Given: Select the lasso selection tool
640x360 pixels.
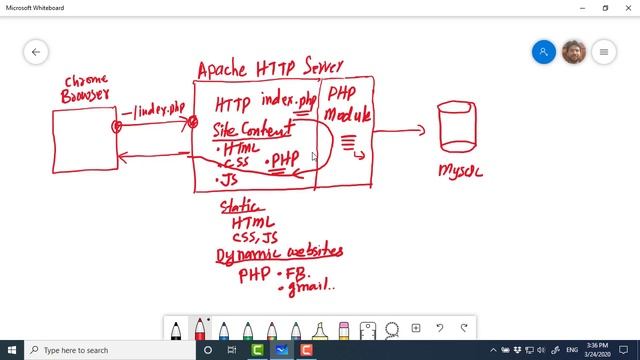Looking at the screenshot, I should pyautogui.click(x=392, y=330).
